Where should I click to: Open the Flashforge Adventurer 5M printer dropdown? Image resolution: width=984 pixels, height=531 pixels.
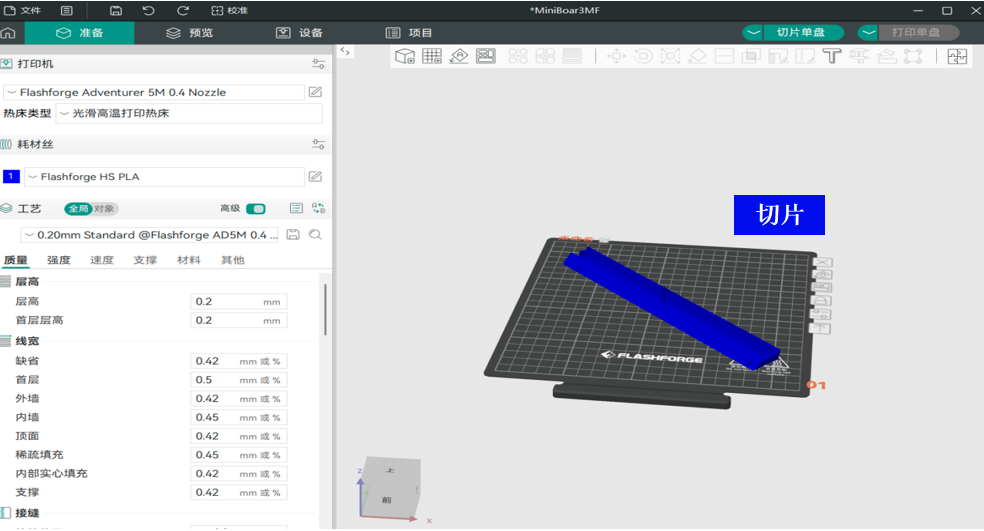point(154,92)
